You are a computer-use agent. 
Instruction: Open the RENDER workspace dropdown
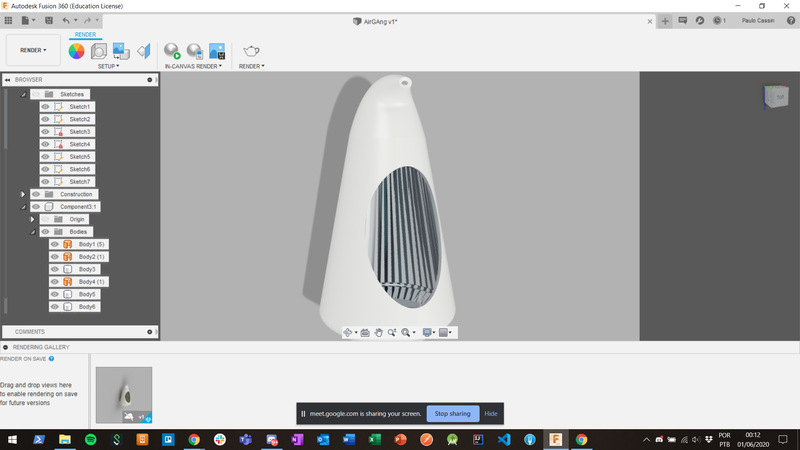click(33, 50)
